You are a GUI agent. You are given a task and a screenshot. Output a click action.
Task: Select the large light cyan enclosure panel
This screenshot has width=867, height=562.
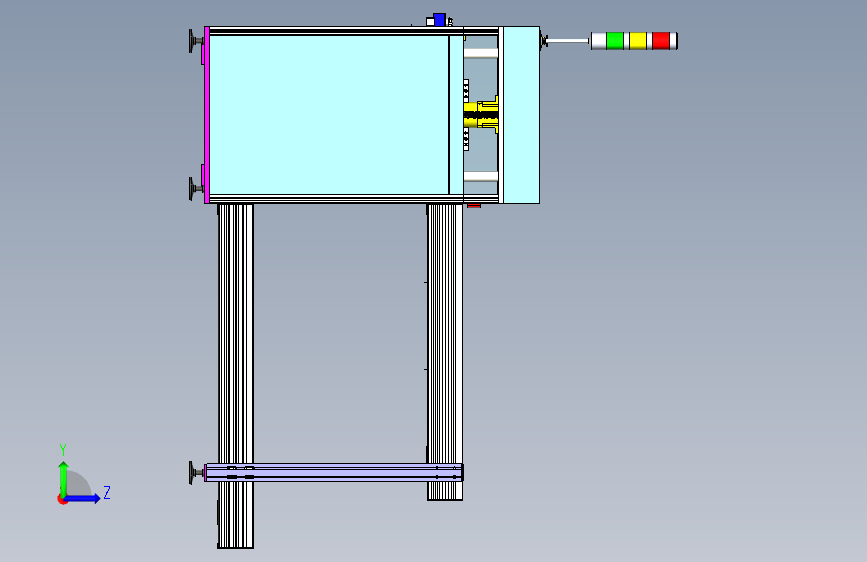[x=329, y=115]
